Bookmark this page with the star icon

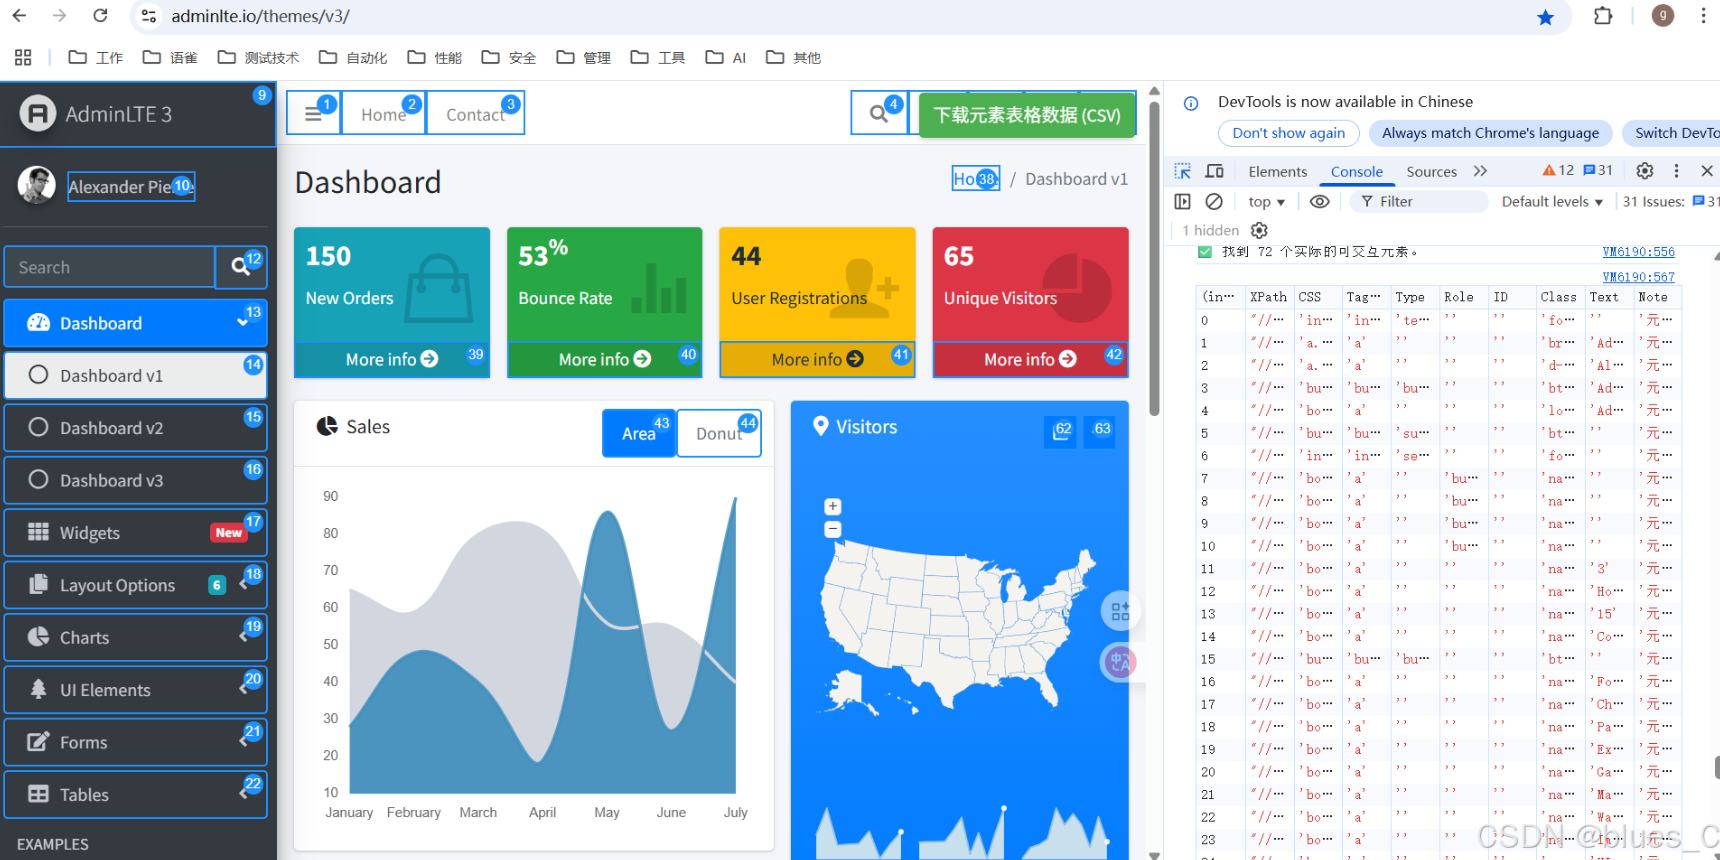point(1546,17)
